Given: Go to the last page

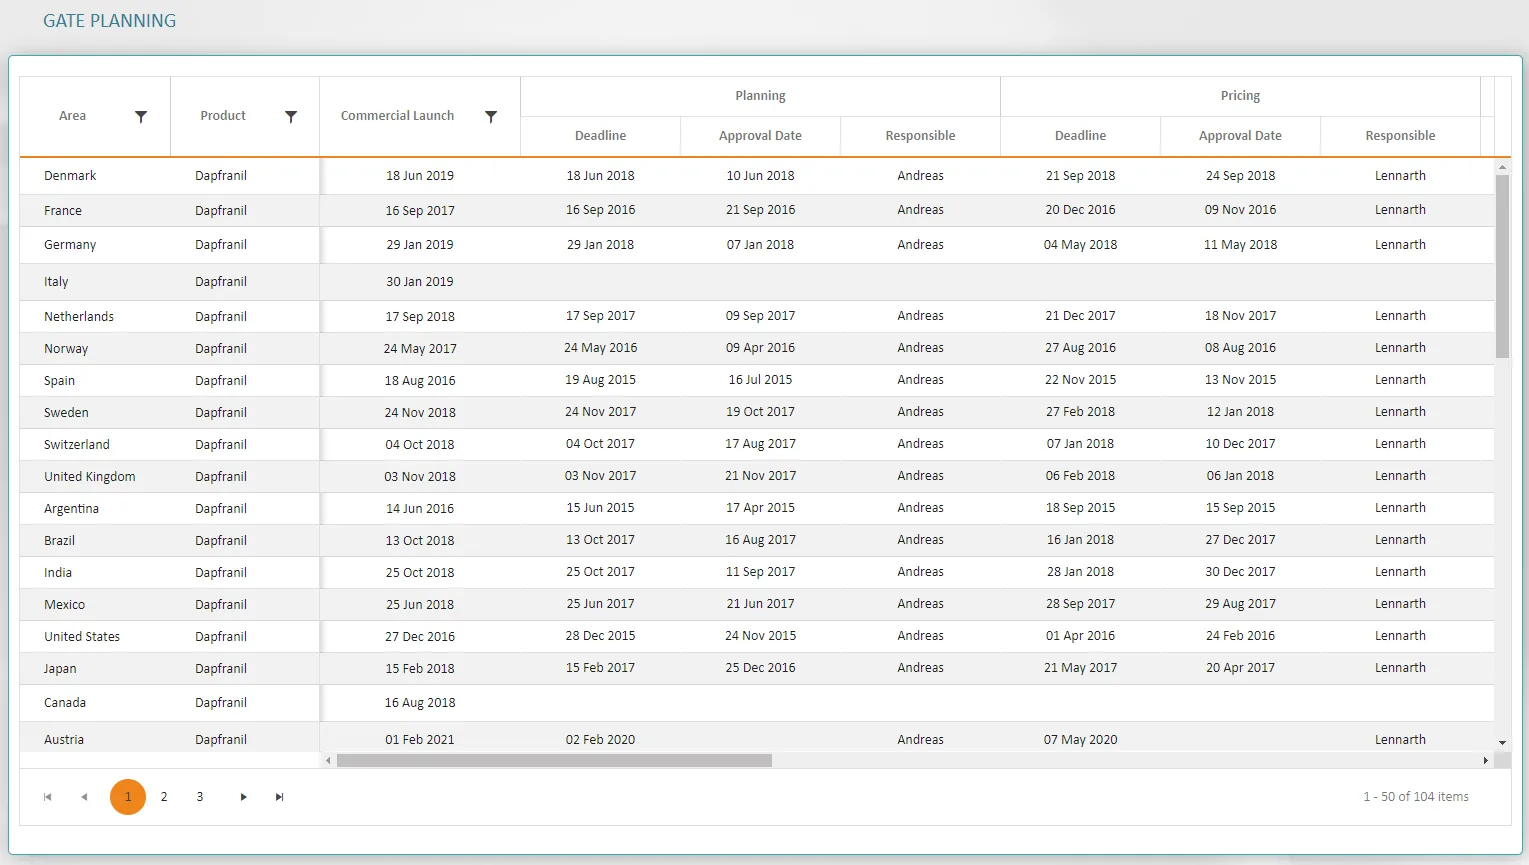Looking at the screenshot, I should tap(279, 797).
